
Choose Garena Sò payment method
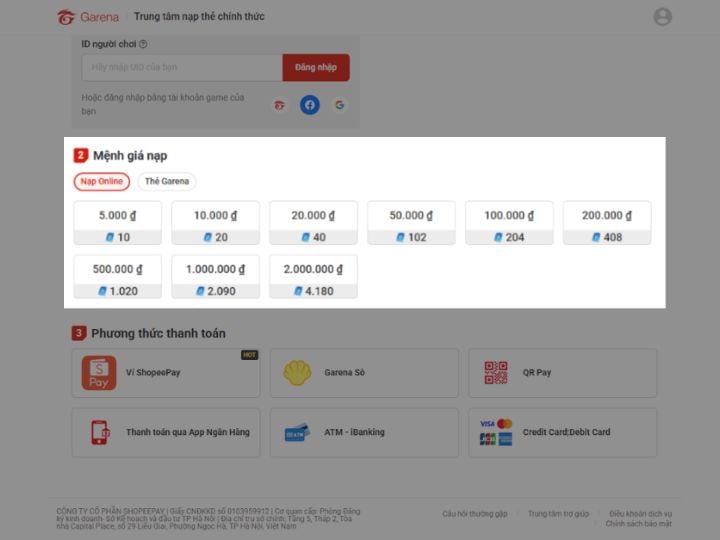(364, 373)
